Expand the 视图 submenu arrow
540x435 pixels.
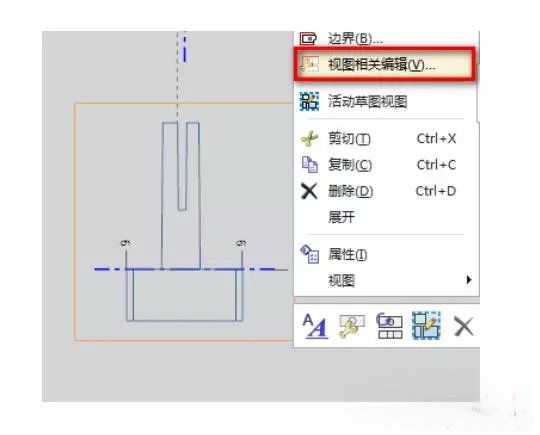468,280
